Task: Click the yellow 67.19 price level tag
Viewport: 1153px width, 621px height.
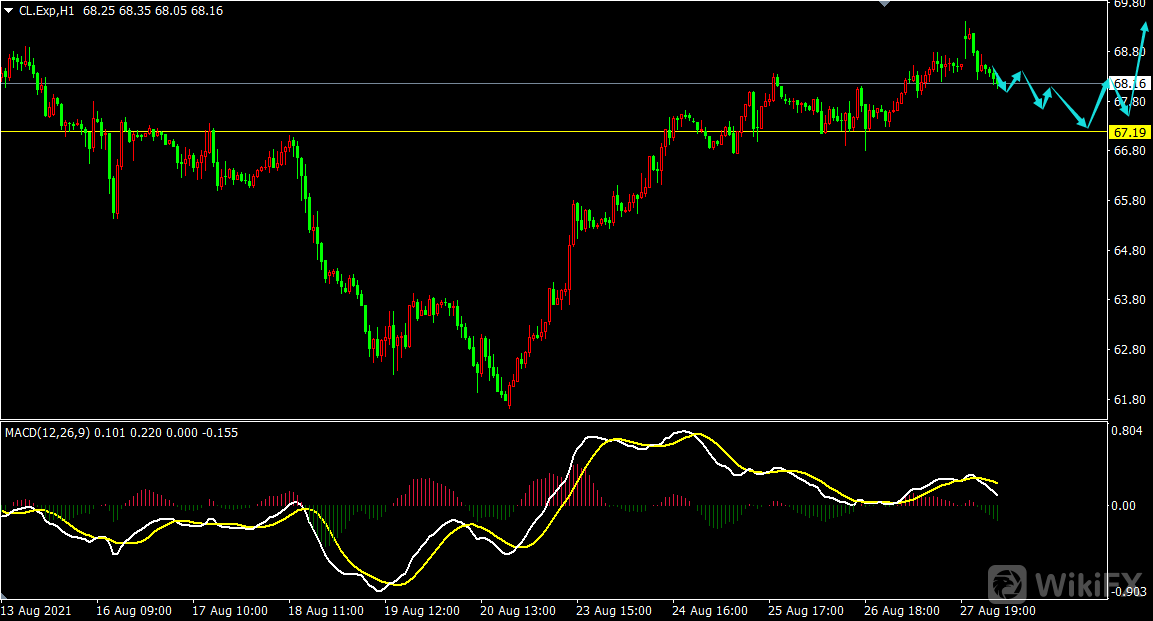Action: 1129,132
